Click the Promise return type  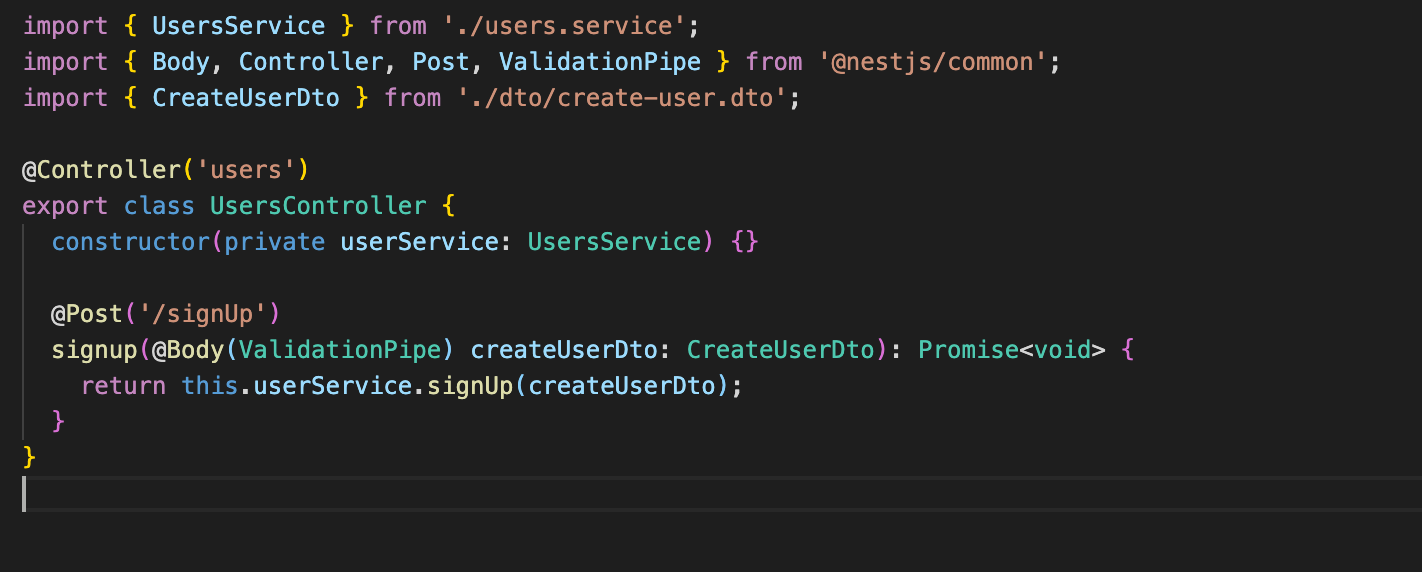pyautogui.click(x=969, y=349)
